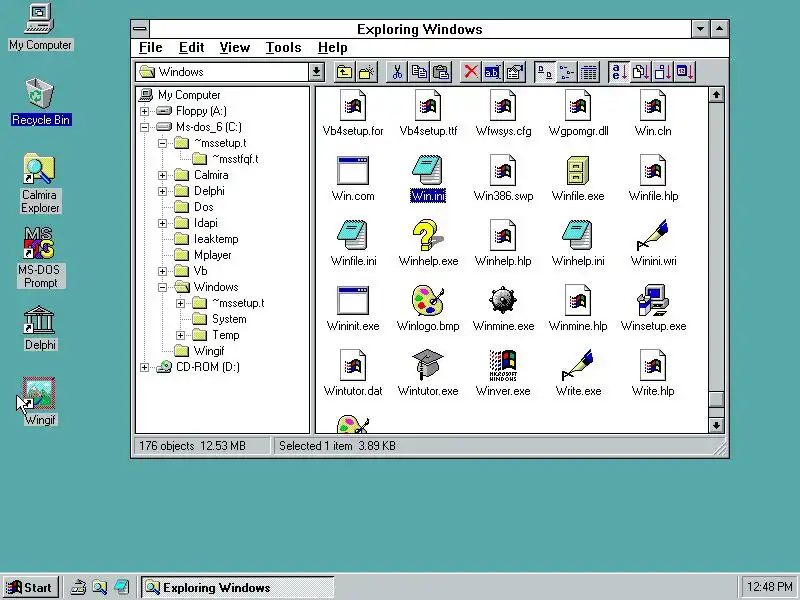Sort files by date

click(685, 72)
